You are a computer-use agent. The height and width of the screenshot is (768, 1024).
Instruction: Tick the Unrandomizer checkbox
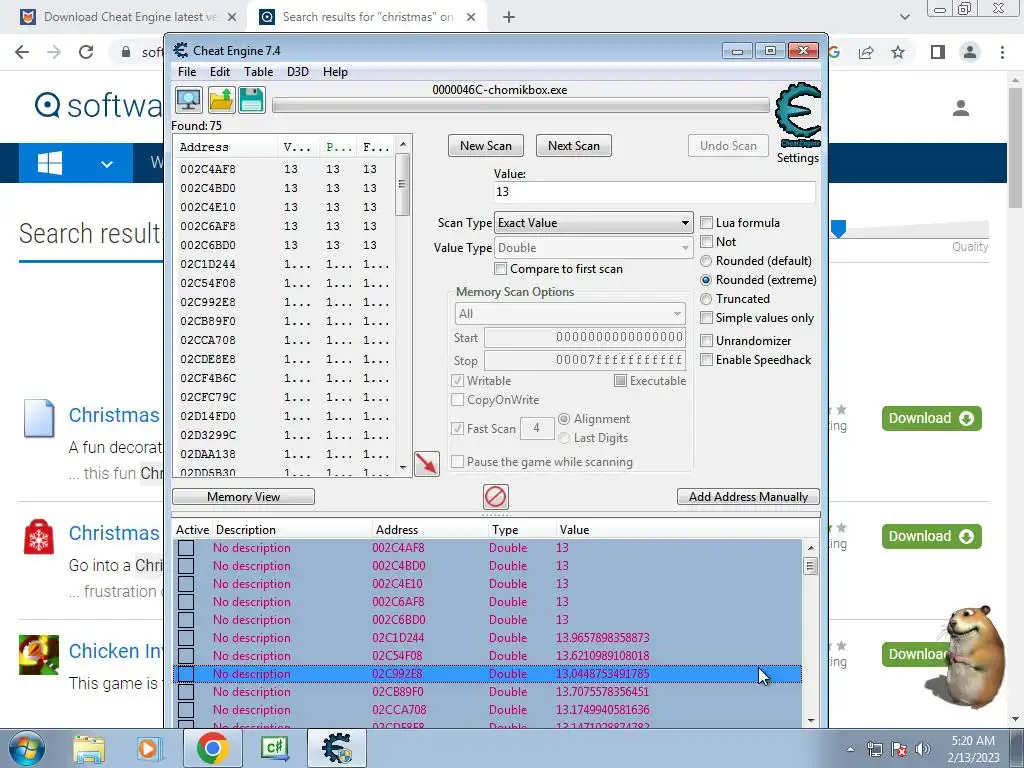click(706, 341)
